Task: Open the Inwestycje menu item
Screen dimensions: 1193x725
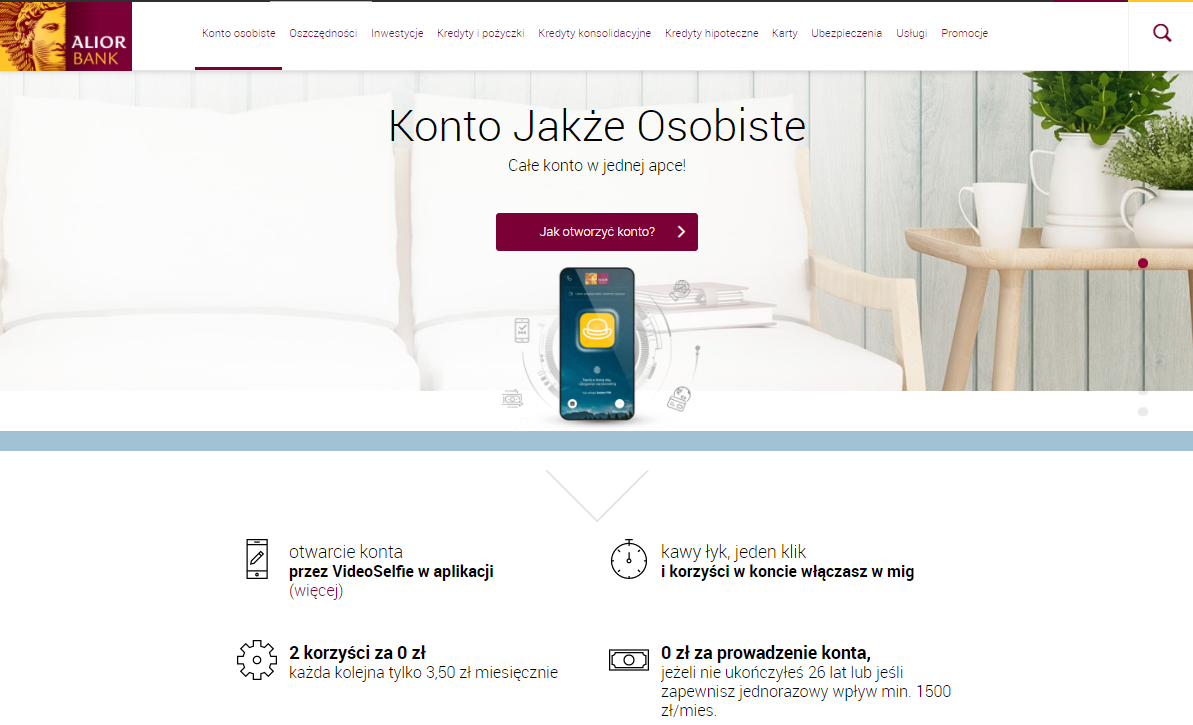Action: click(x=397, y=33)
